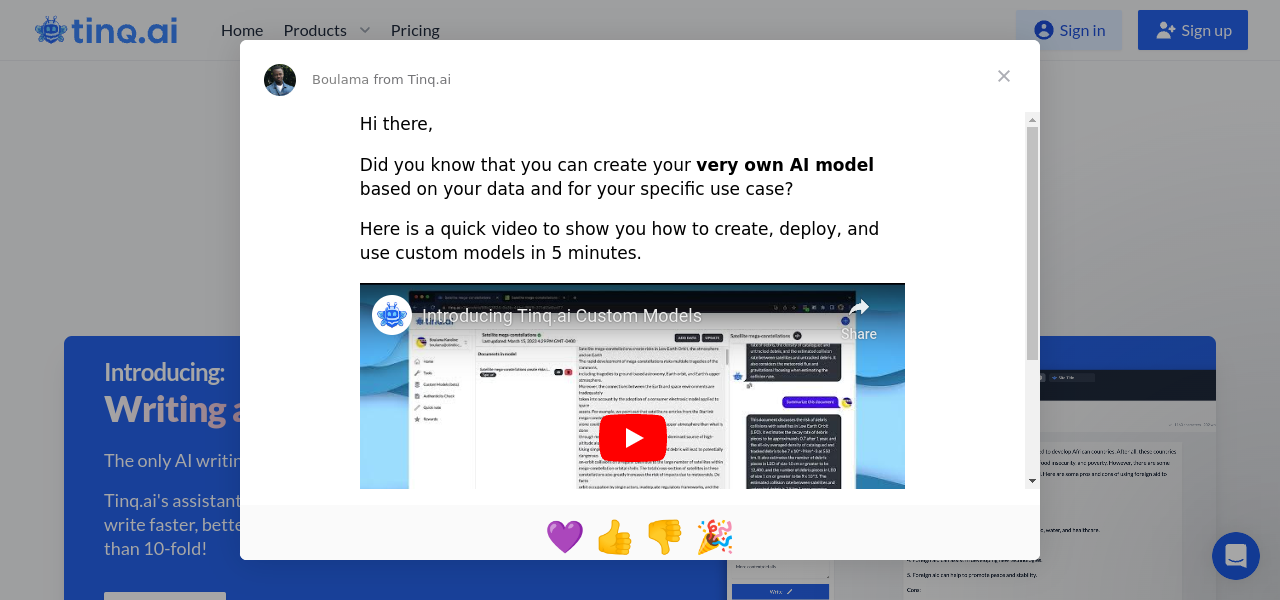The width and height of the screenshot is (1280, 600).
Task: Open the Pricing page
Action: (x=415, y=30)
